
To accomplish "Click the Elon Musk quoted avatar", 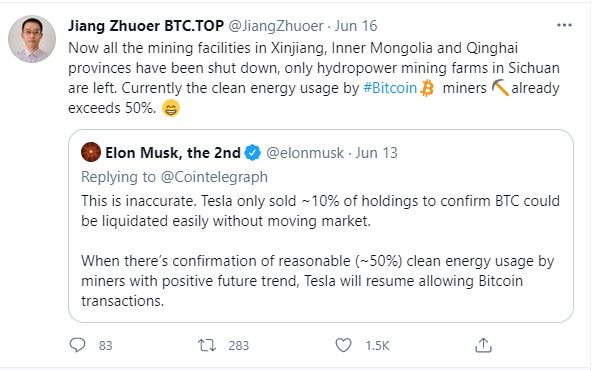I will click(91, 152).
